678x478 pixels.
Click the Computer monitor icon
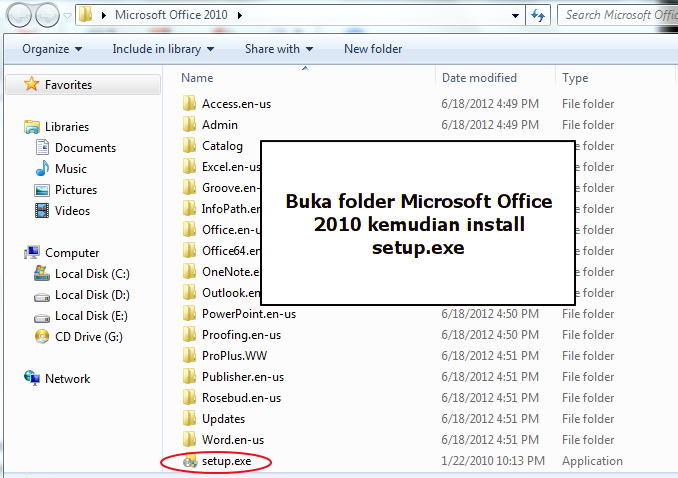(32, 252)
